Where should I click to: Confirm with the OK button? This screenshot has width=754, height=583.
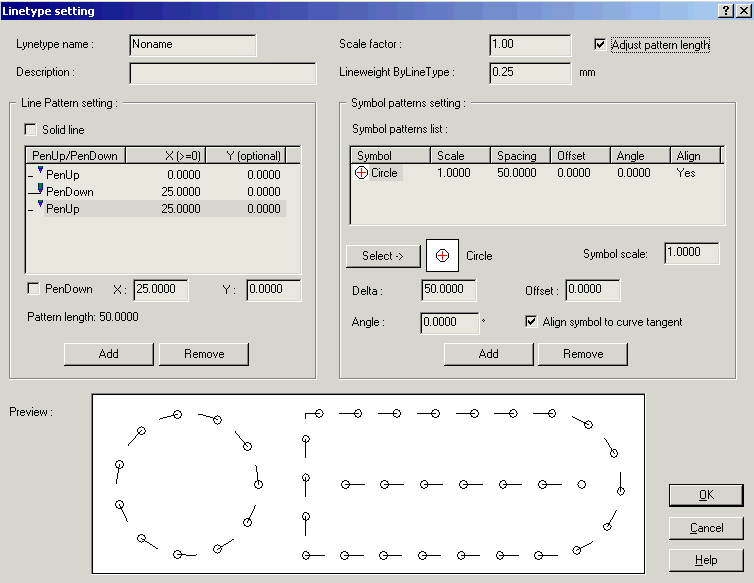(x=706, y=495)
